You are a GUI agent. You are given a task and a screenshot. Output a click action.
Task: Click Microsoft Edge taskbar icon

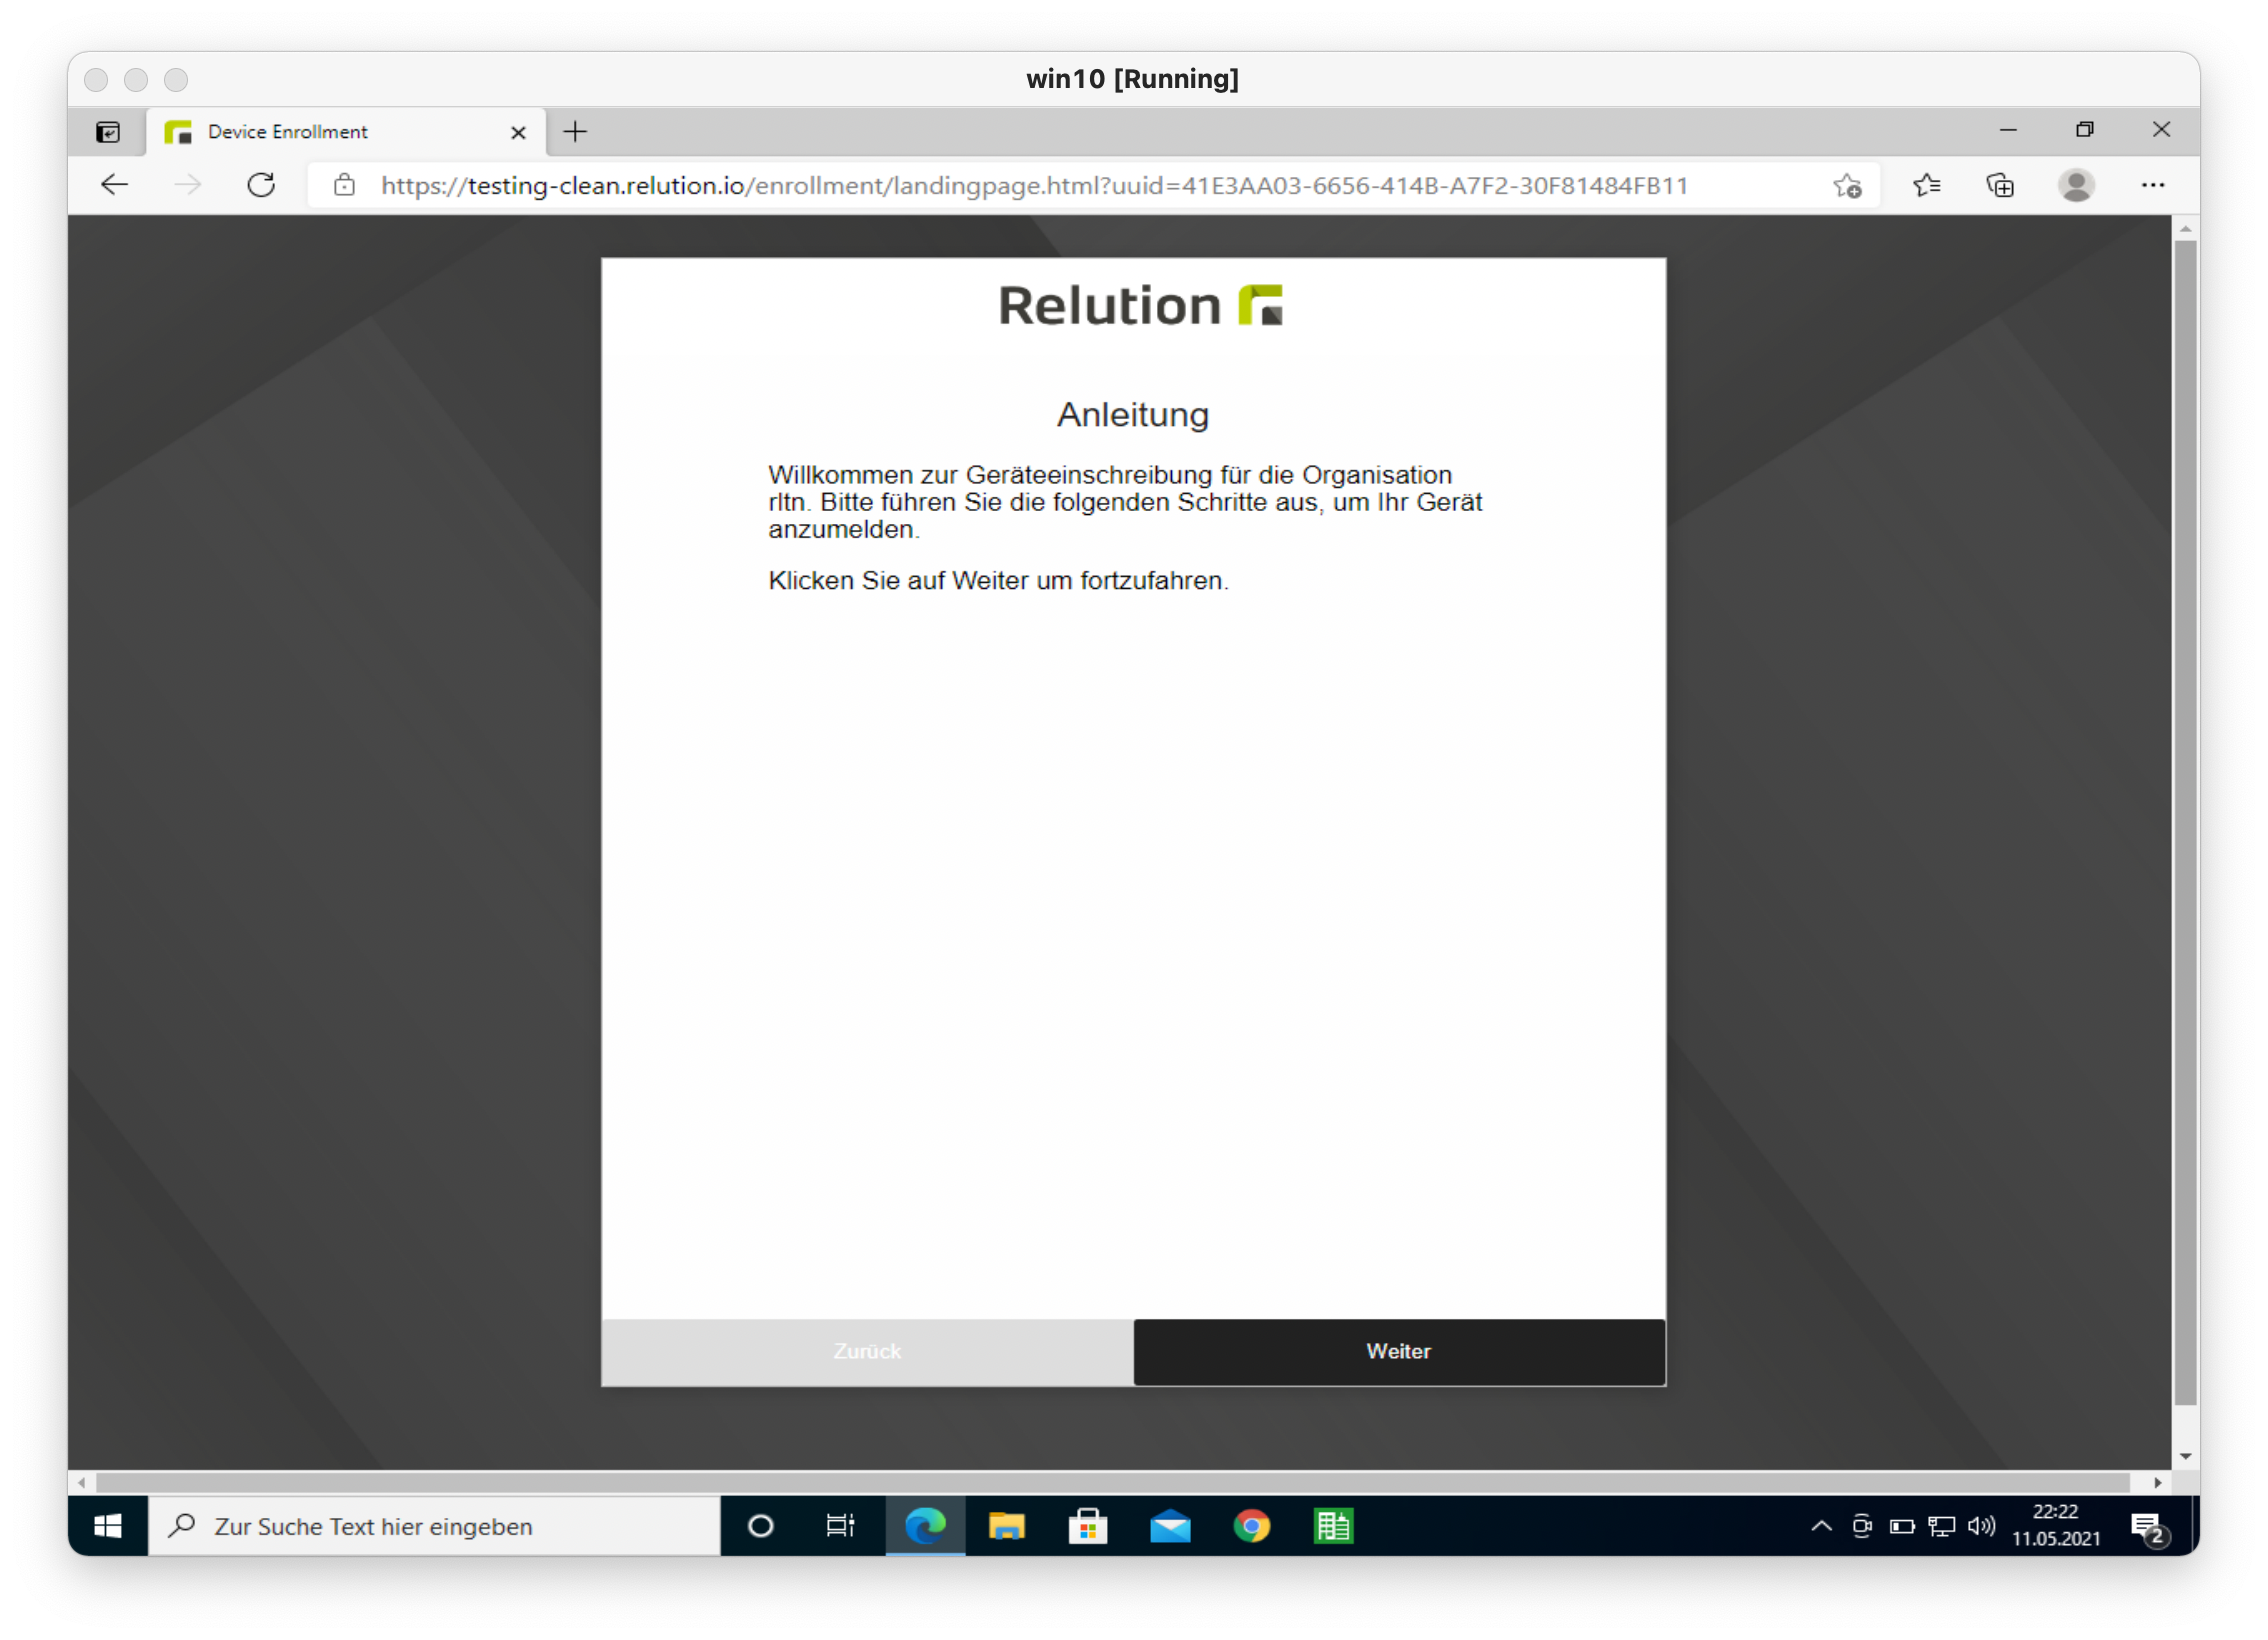pyautogui.click(x=925, y=1526)
